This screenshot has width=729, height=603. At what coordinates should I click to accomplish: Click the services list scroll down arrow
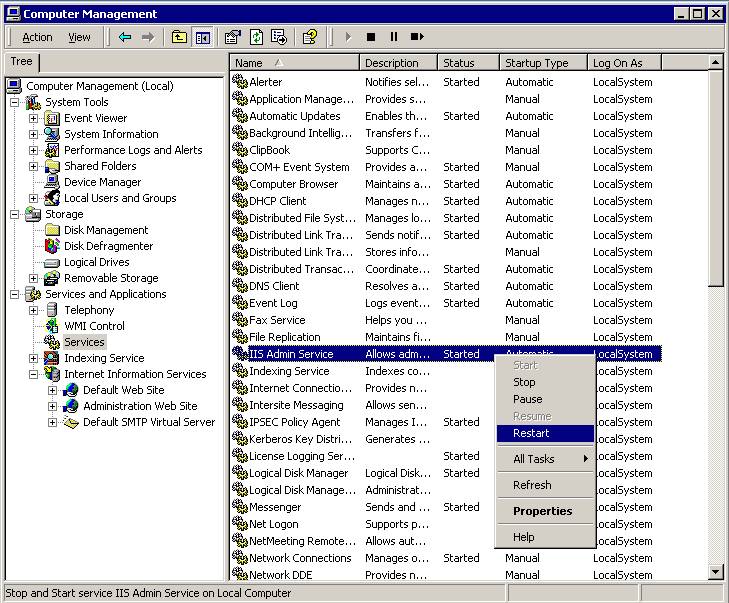[x=716, y=572]
